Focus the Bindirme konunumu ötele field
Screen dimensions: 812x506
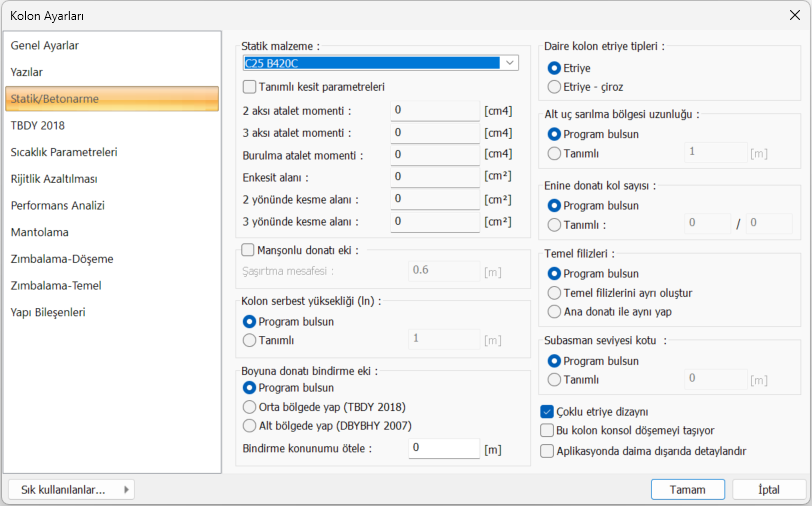pyautogui.click(x=445, y=449)
